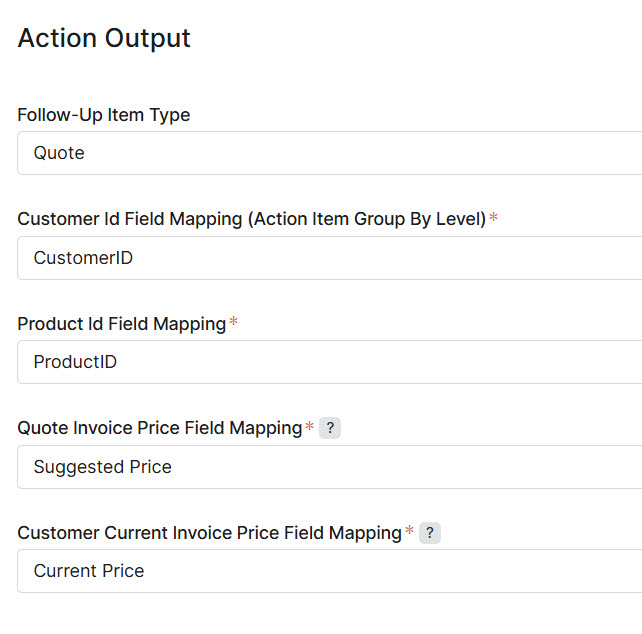Viewport: 642px width, 634px height.
Task: Select the "Current Price" value text
Action: [89, 571]
